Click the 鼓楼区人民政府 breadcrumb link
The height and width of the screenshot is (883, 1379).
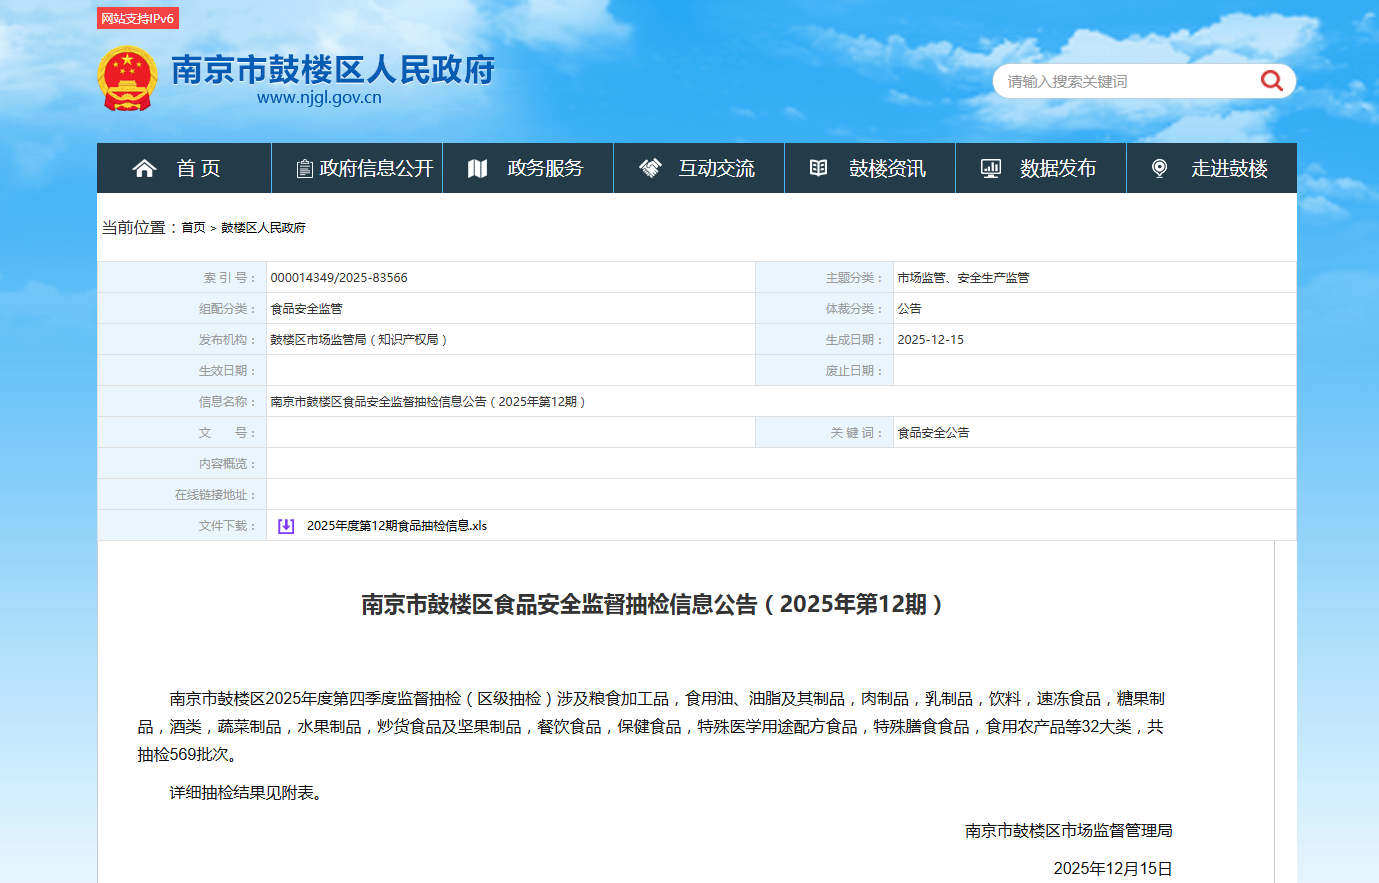coord(263,228)
